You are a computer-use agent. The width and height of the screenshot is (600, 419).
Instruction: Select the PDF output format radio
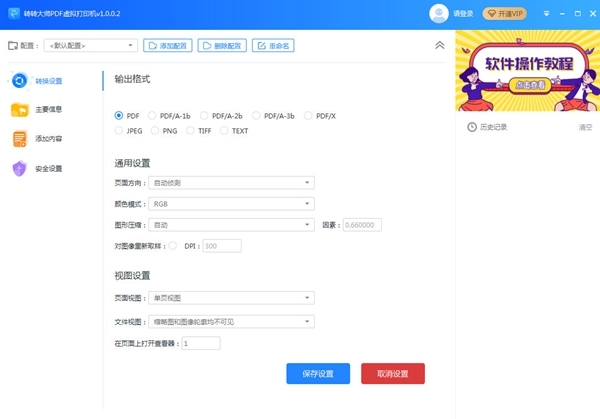coord(119,116)
